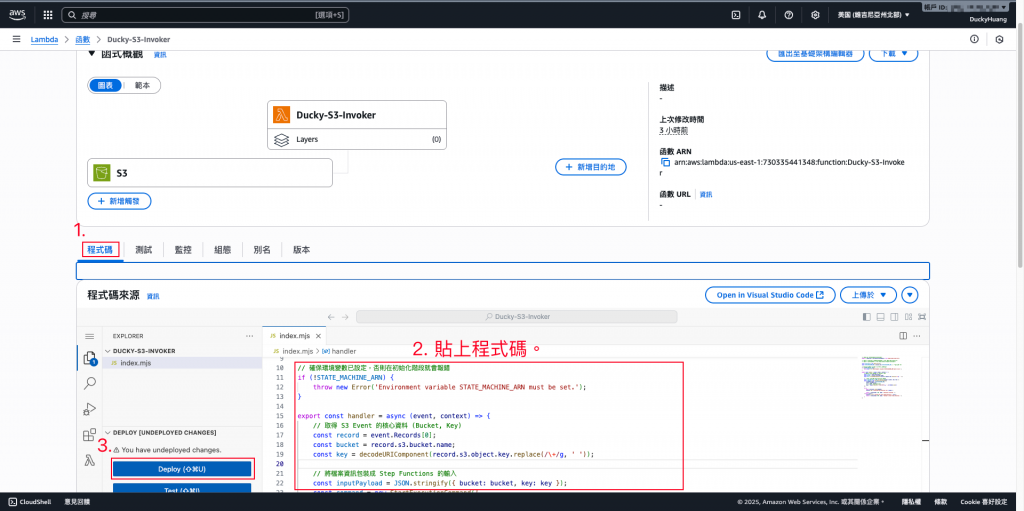1024x511 pixels.
Task: Switch to the 版本 tab
Action: point(301,250)
